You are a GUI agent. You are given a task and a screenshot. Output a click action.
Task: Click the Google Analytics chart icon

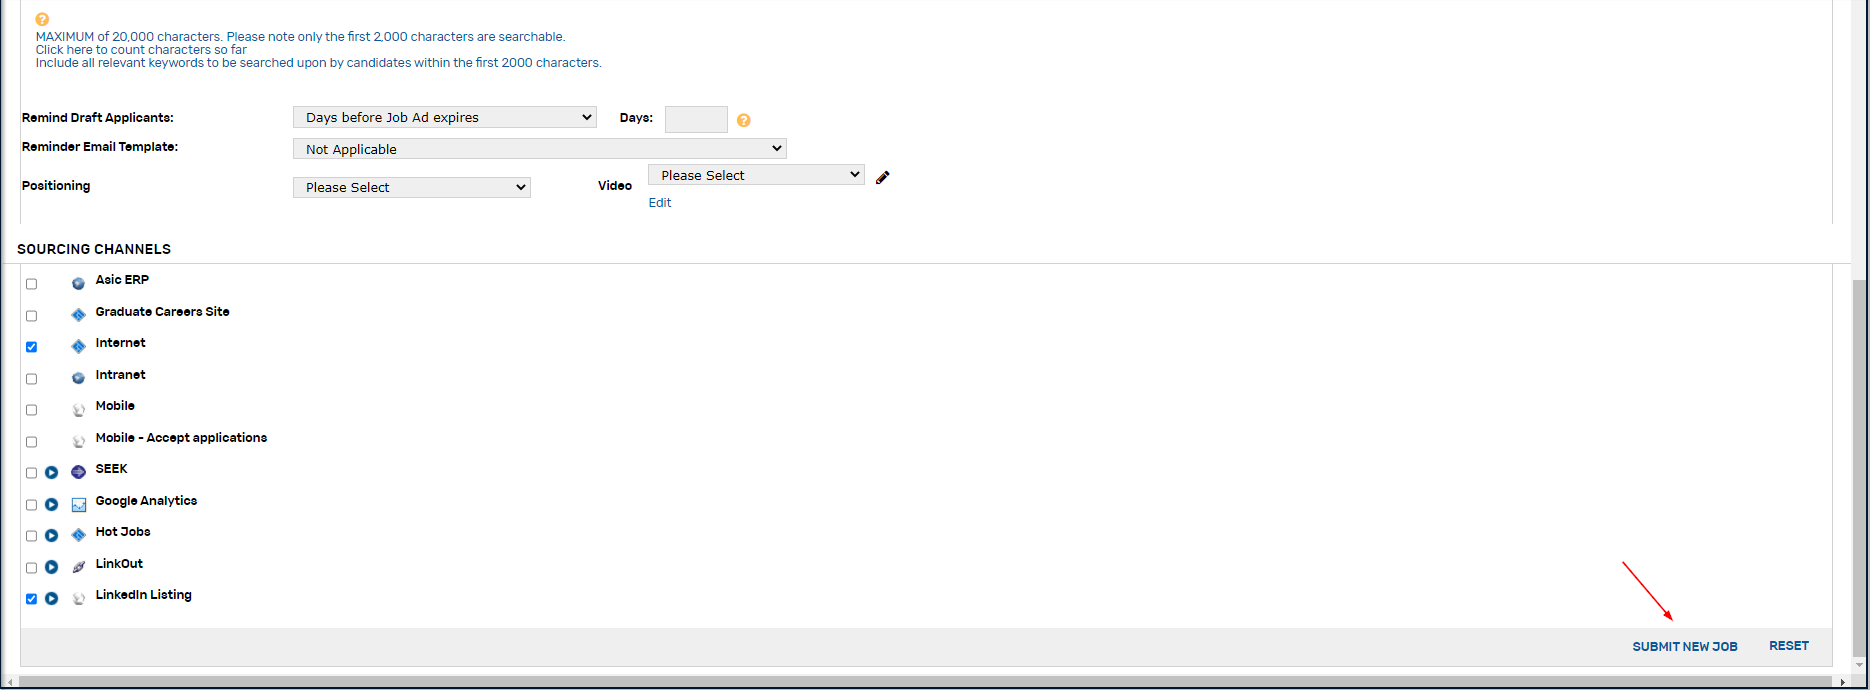point(78,504)
